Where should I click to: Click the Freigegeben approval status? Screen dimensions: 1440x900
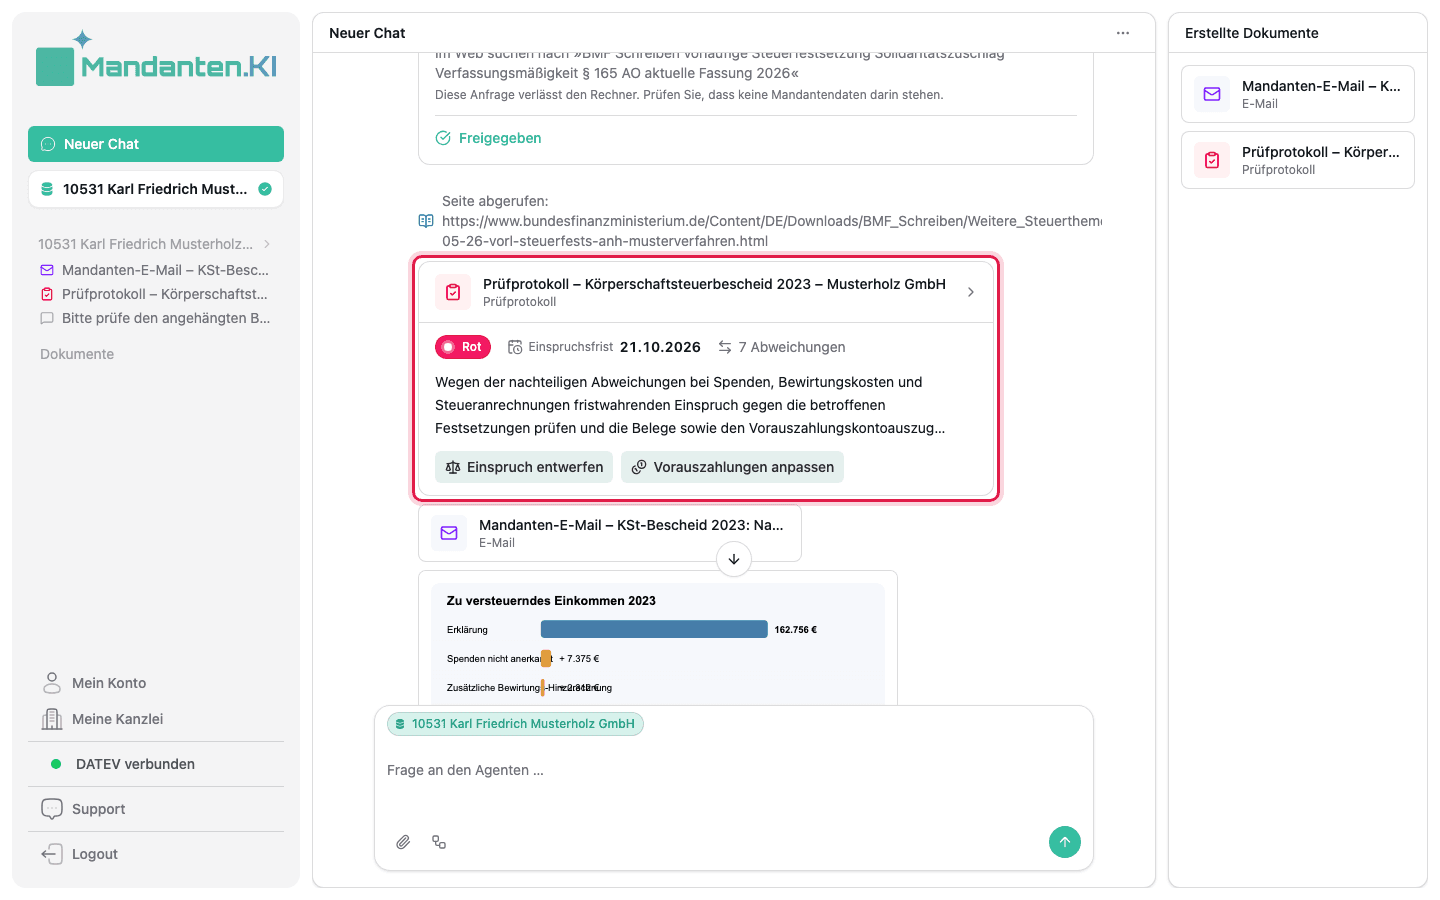(489, 138)
